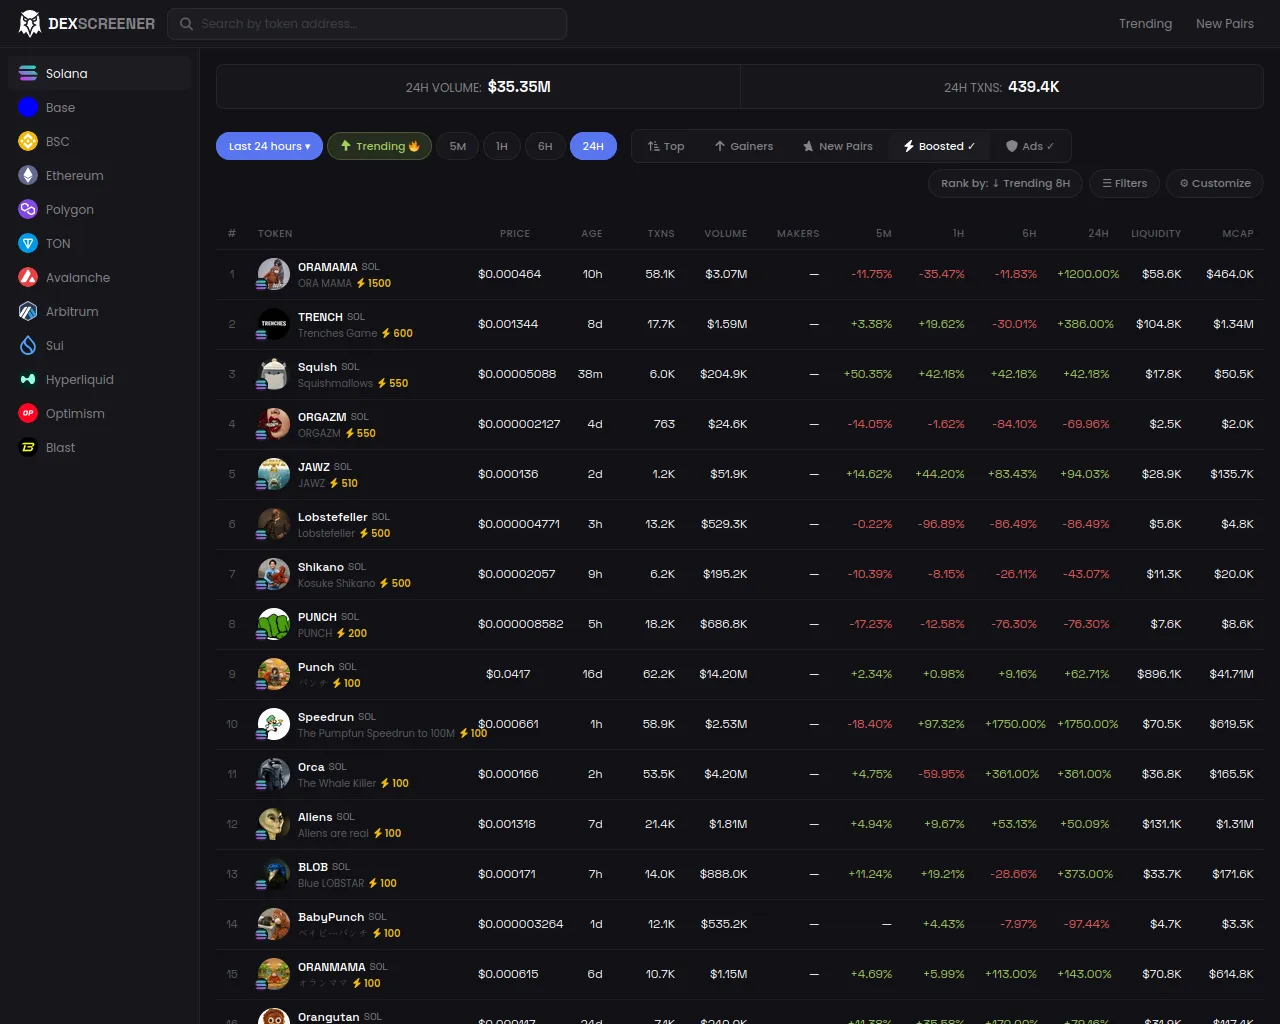Image resolution: width=1280 pixels, height=1024 pixels.
Task: Open BabyPunch token avatar
Action: [274, 924]
